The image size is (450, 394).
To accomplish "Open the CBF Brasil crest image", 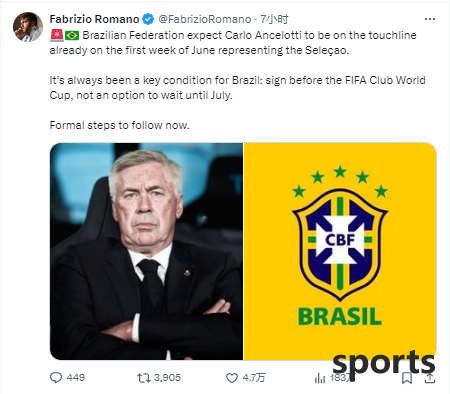I will point(340,251).
